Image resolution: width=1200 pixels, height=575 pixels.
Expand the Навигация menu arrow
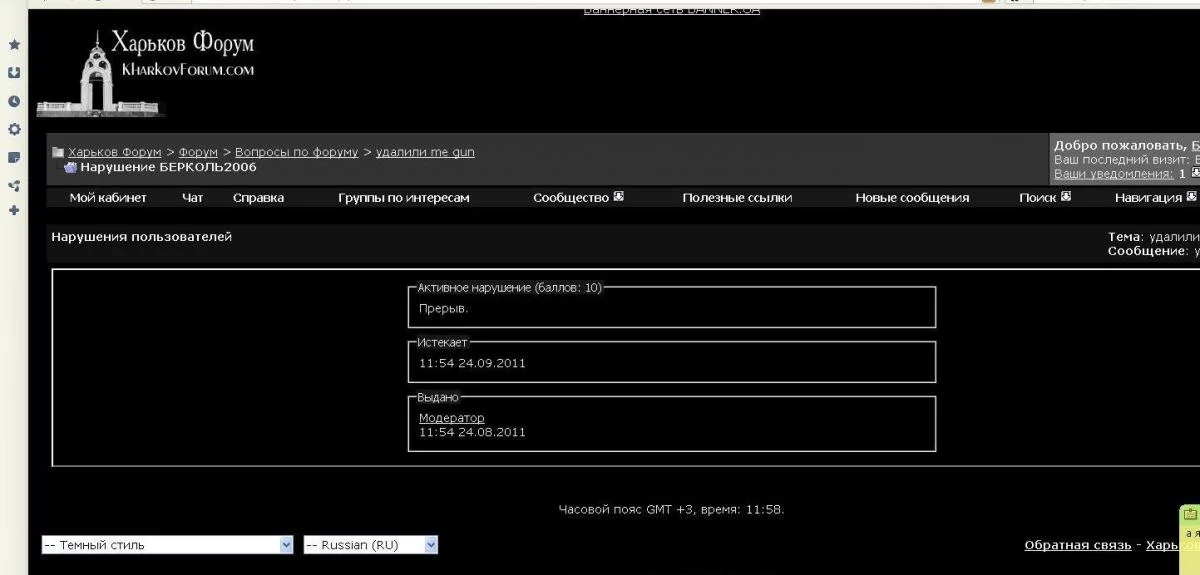point(1191,197)
